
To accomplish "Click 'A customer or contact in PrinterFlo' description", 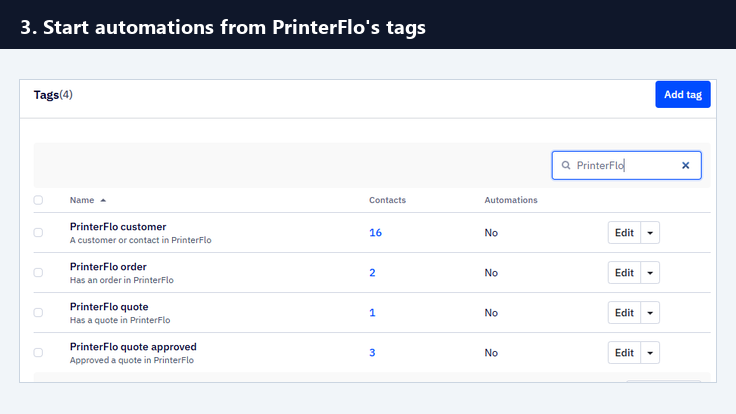I will (x=140, y=240).
